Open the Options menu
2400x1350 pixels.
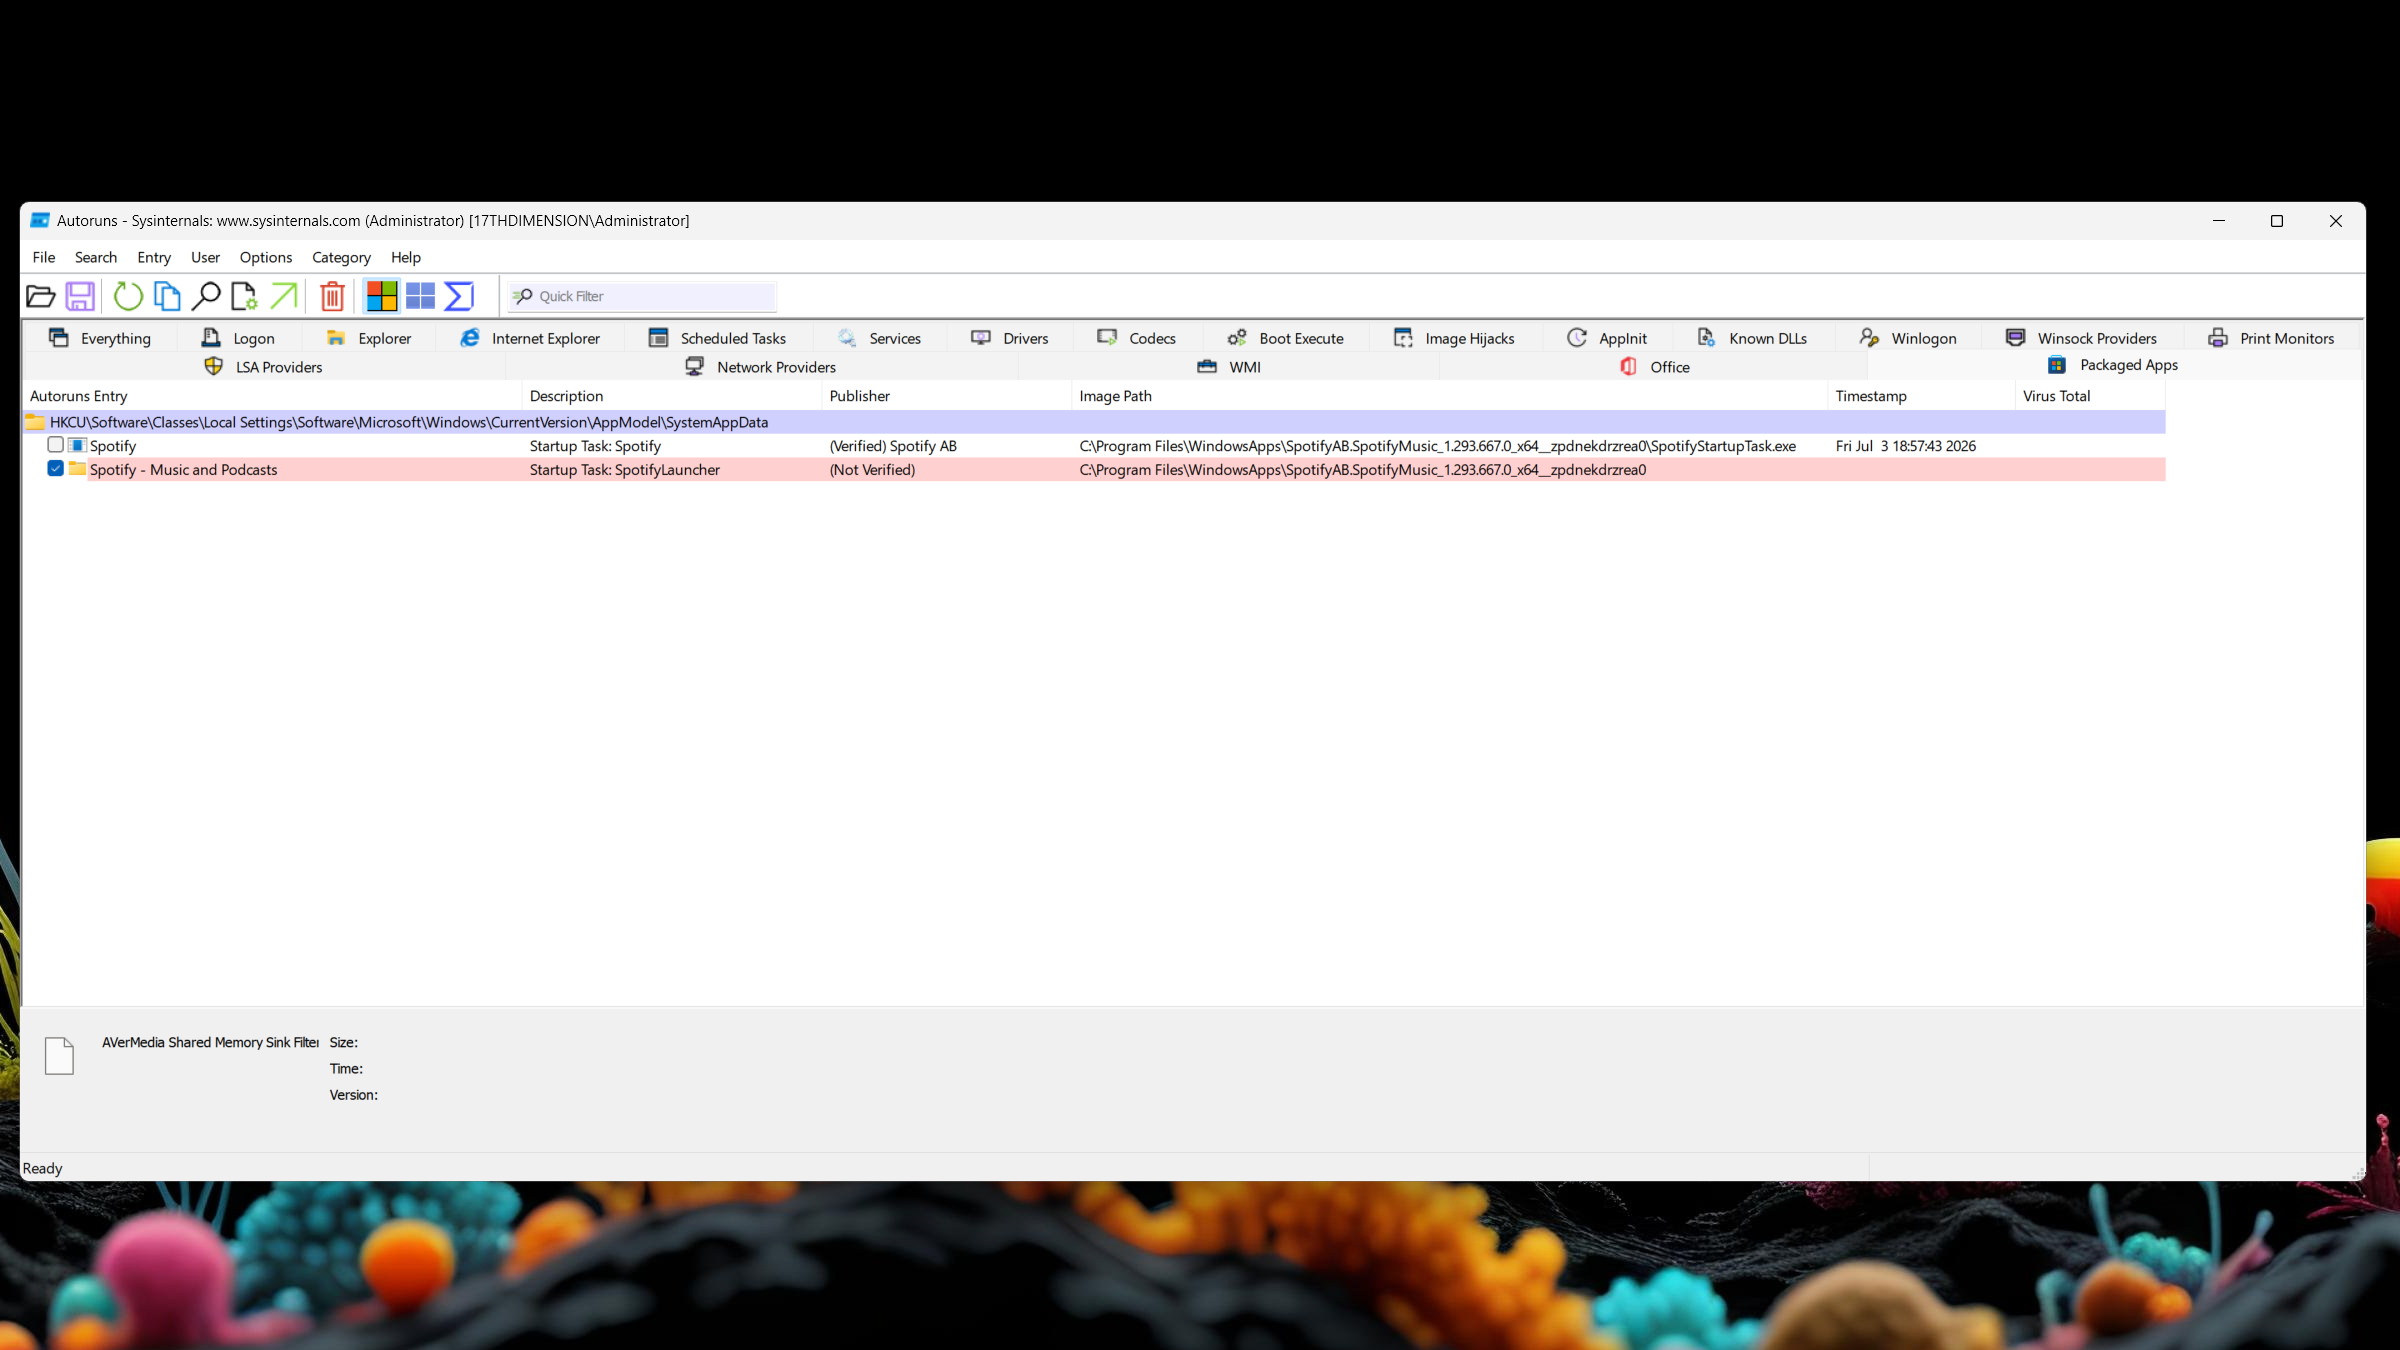tap(266, 257)
